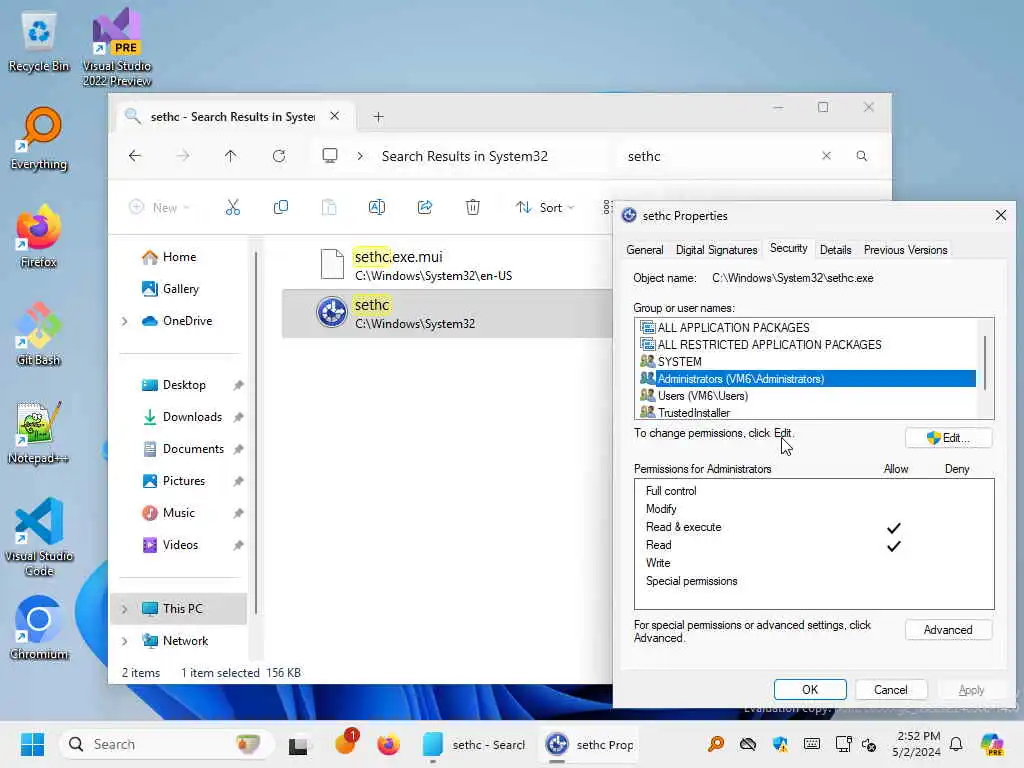
Task: Click the group names list scrollbar
Action: pyautogui.click(x=985, y=363)
